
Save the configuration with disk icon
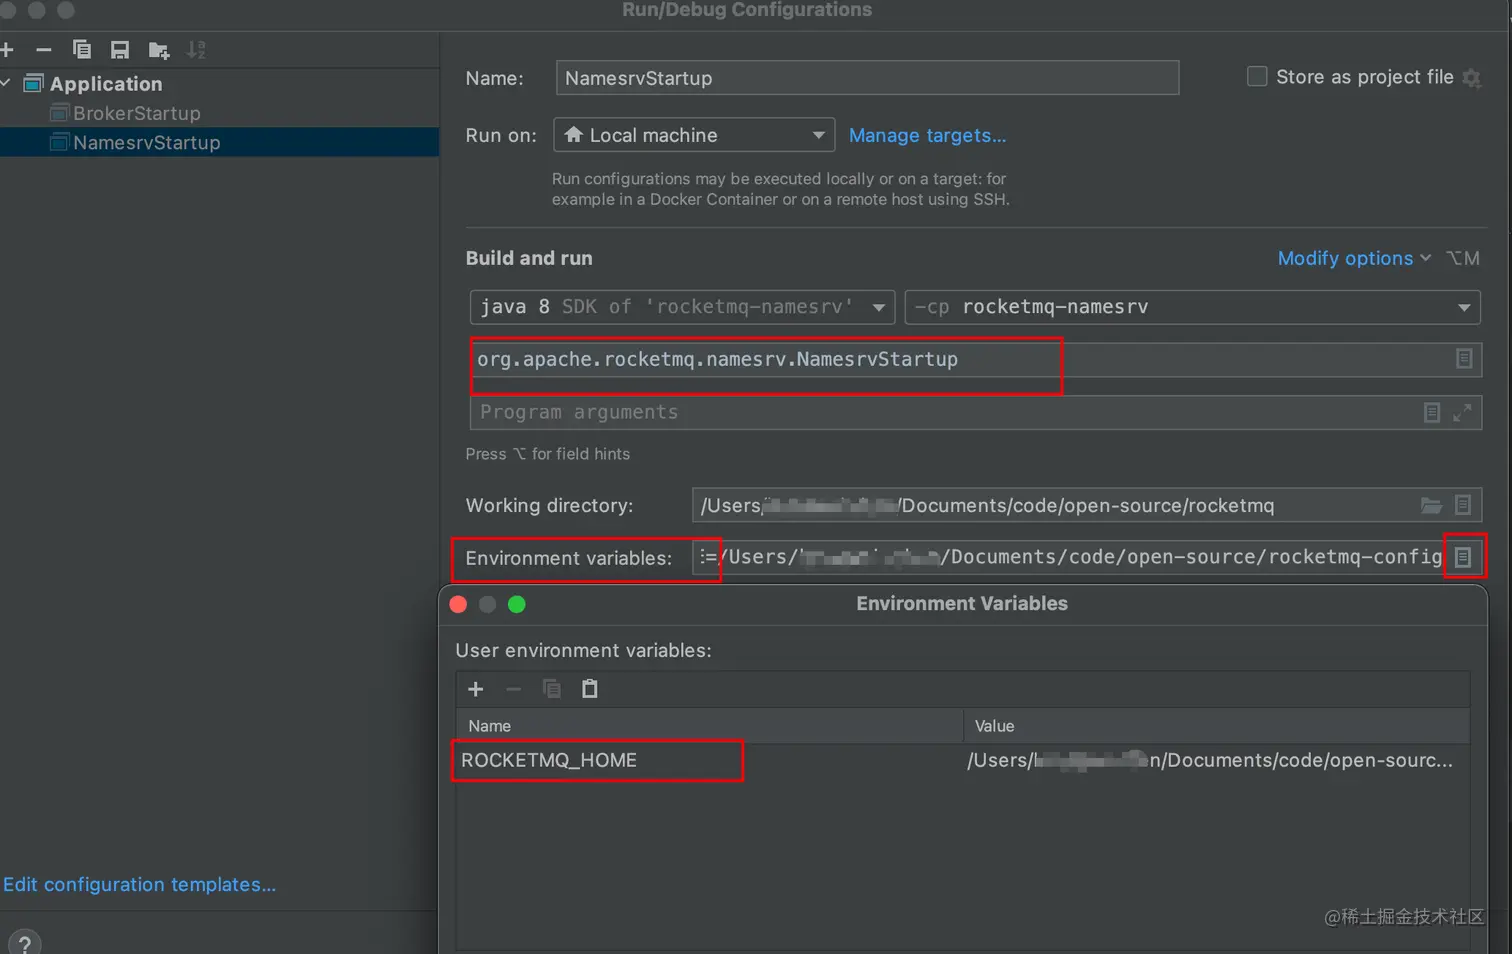pyautogui.click(x=120, y=49)
